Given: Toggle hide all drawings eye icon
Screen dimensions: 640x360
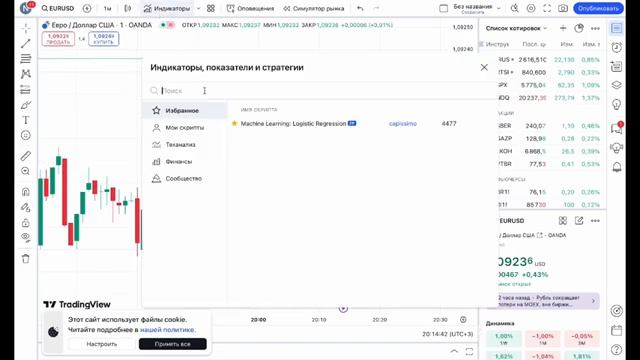Looking at the screenshot, I should click(x=26, y=238).
